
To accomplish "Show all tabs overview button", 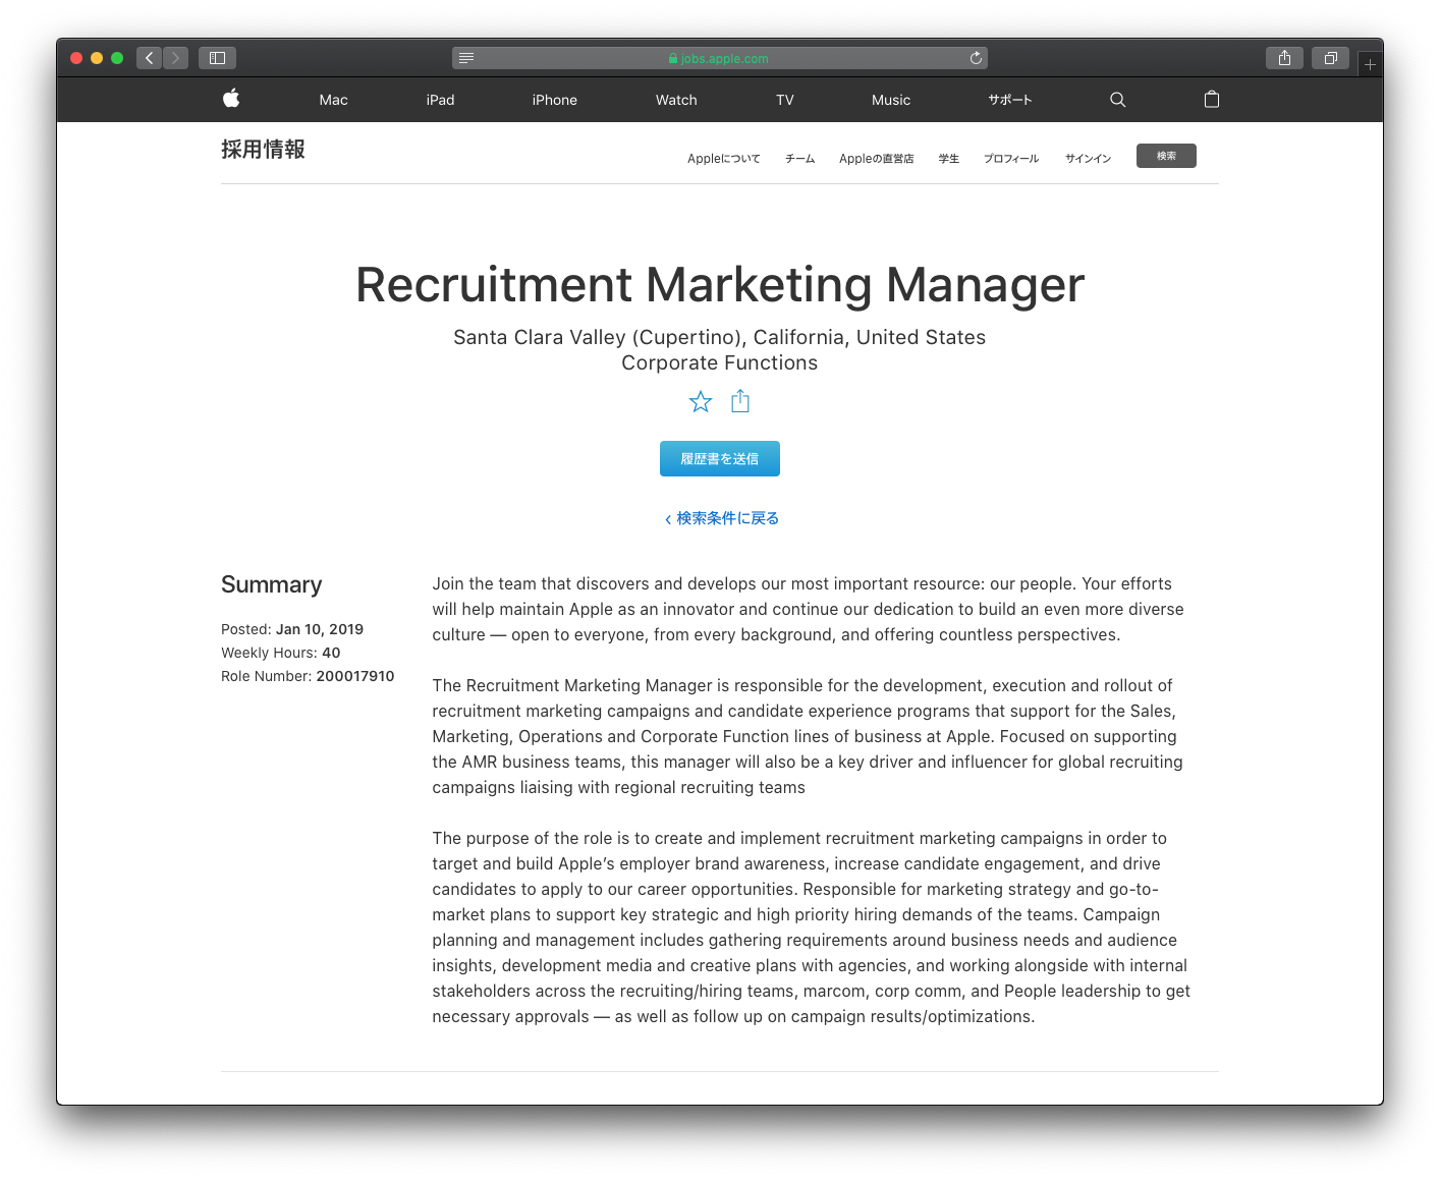I will click(1330, 58).
